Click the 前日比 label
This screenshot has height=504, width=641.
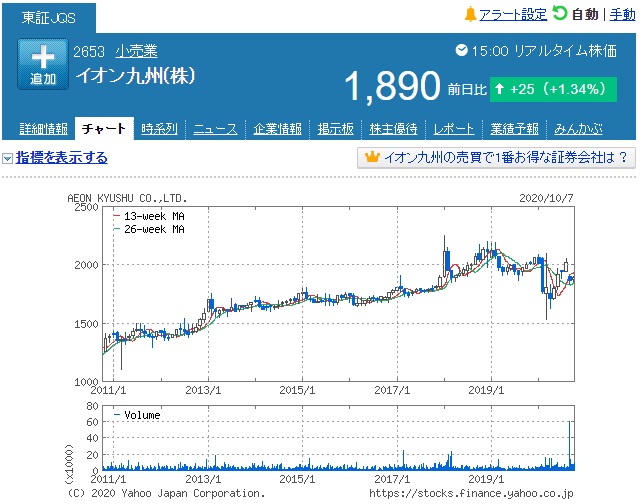[x=467, y=89]
